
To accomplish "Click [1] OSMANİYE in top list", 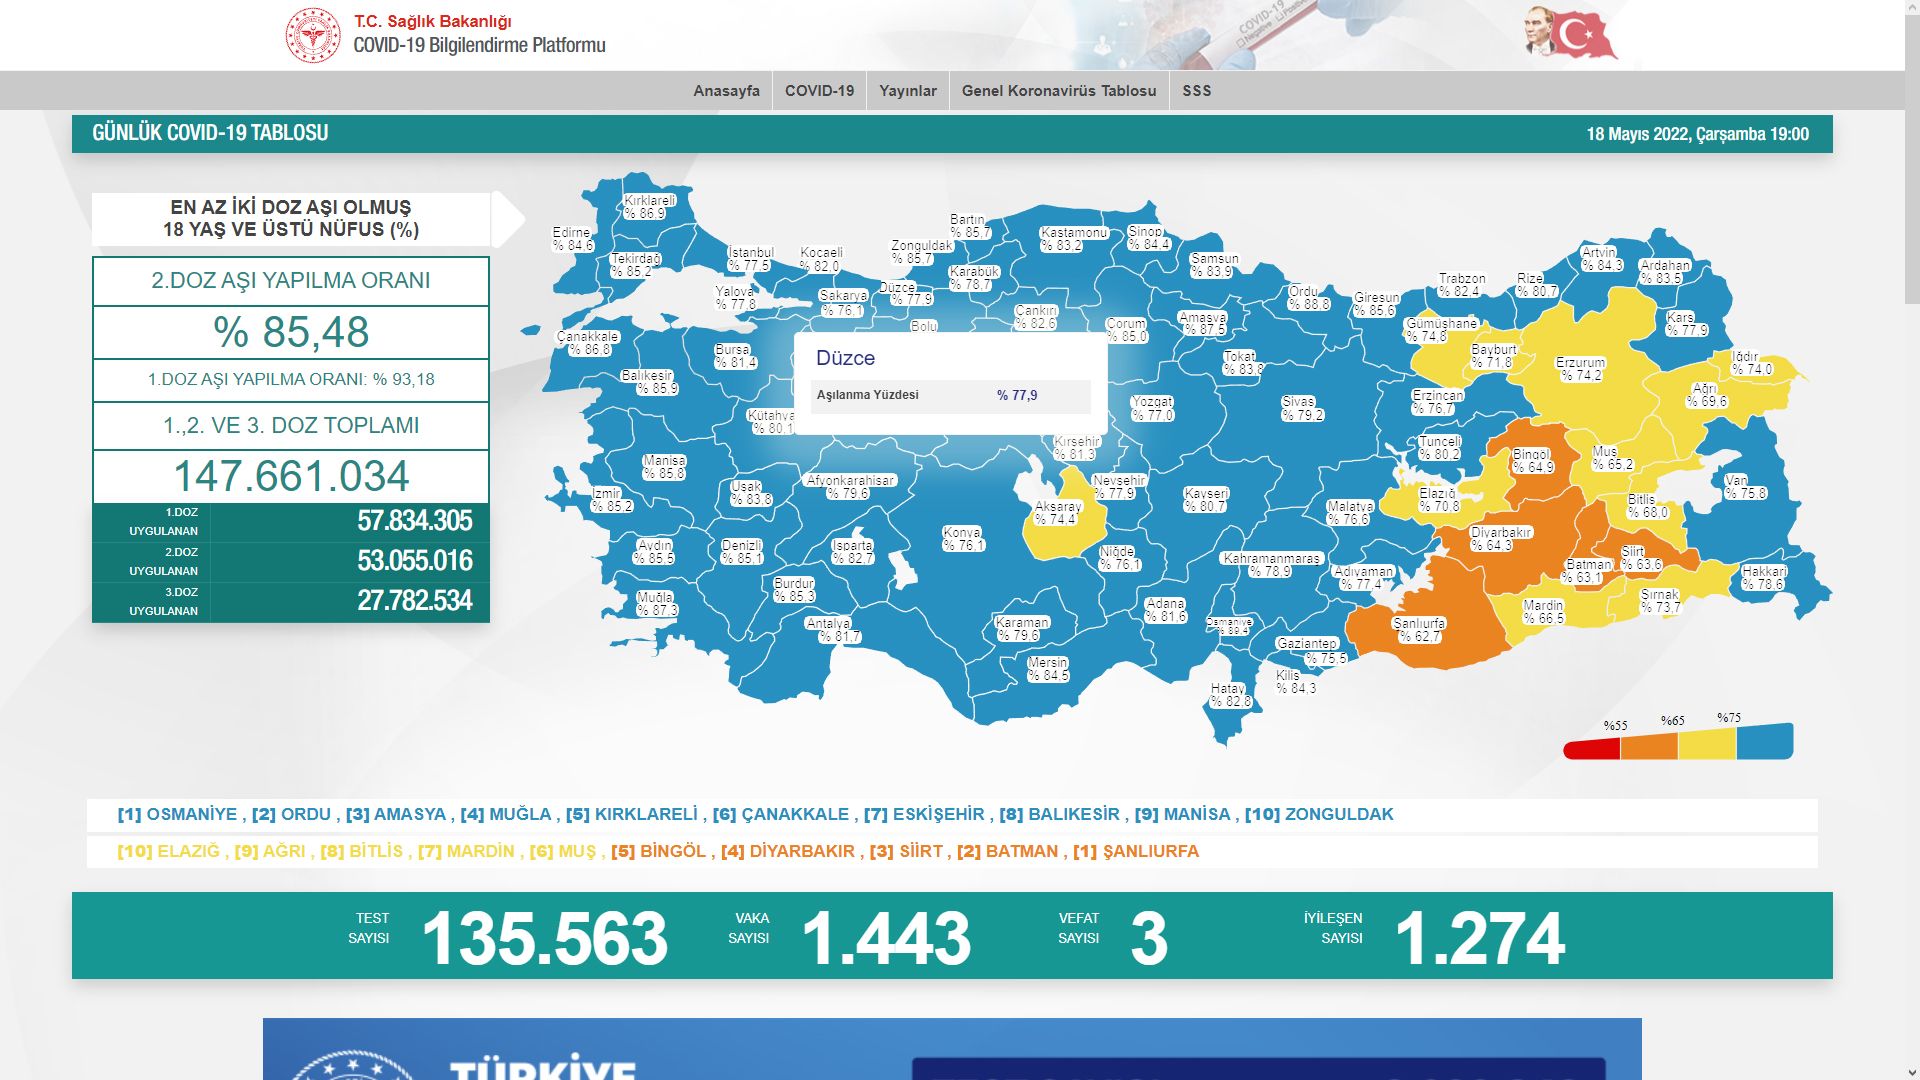I will pyautogui.click(x=177, y=815).
